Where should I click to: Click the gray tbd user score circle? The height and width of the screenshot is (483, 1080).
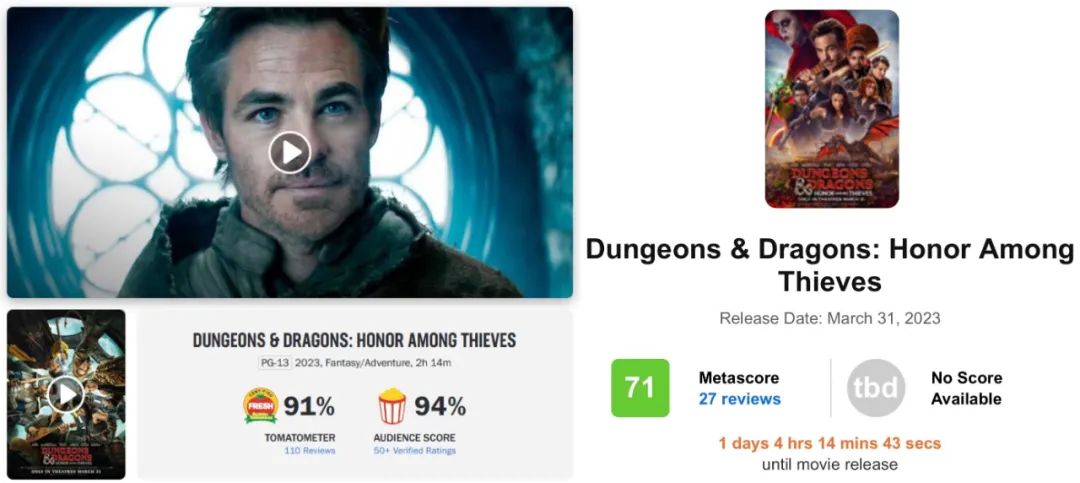tap(876, 388)
